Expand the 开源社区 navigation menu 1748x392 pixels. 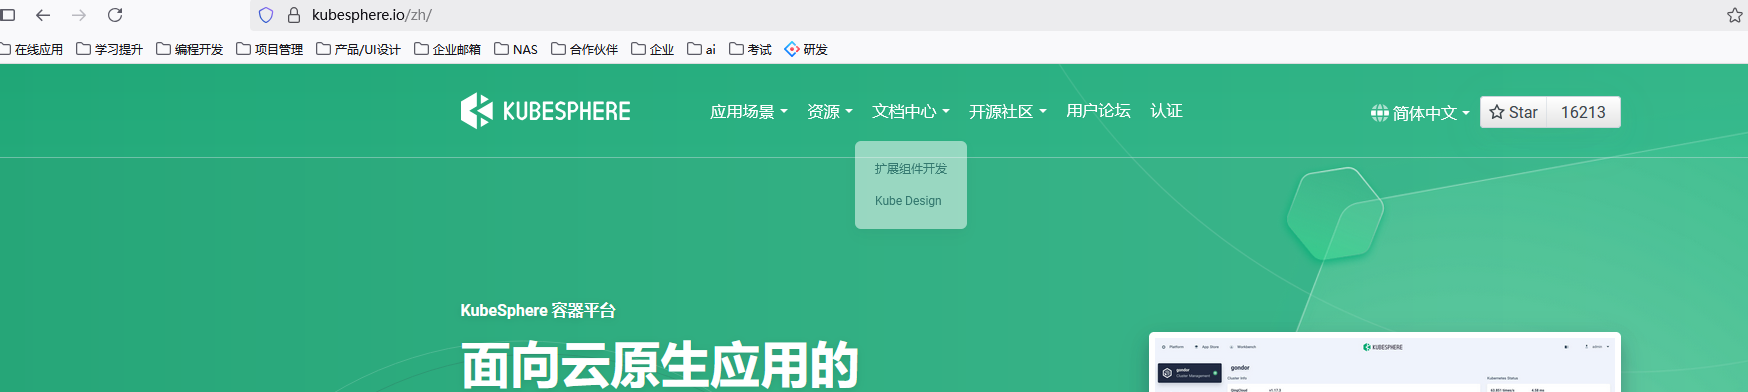point(1008,112)
